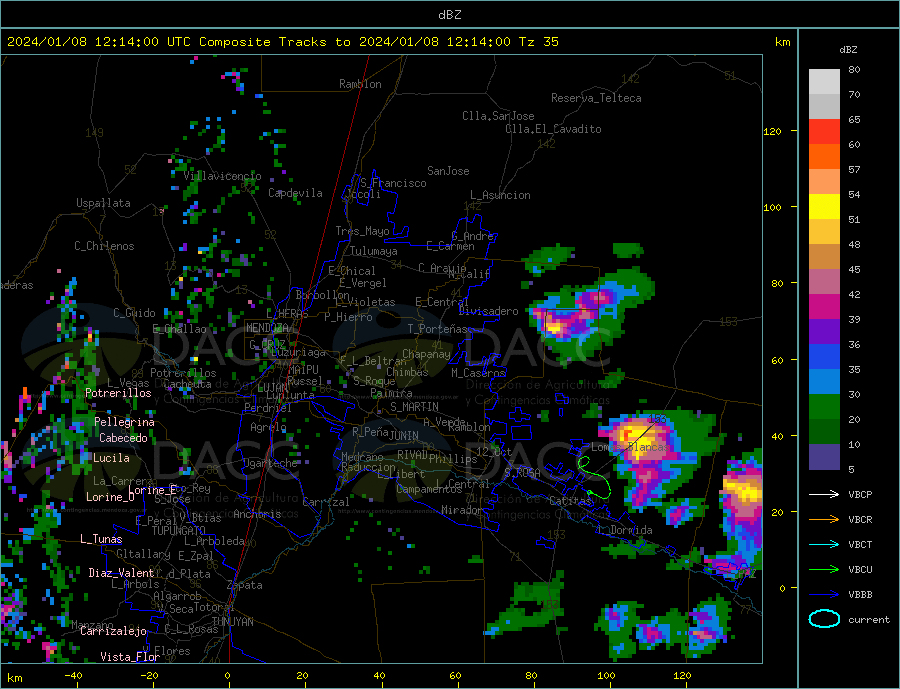The width and height of the screenshot is (900, 689).
Task: Click the 'RIVAD' map label
Action: coord(413,455)
